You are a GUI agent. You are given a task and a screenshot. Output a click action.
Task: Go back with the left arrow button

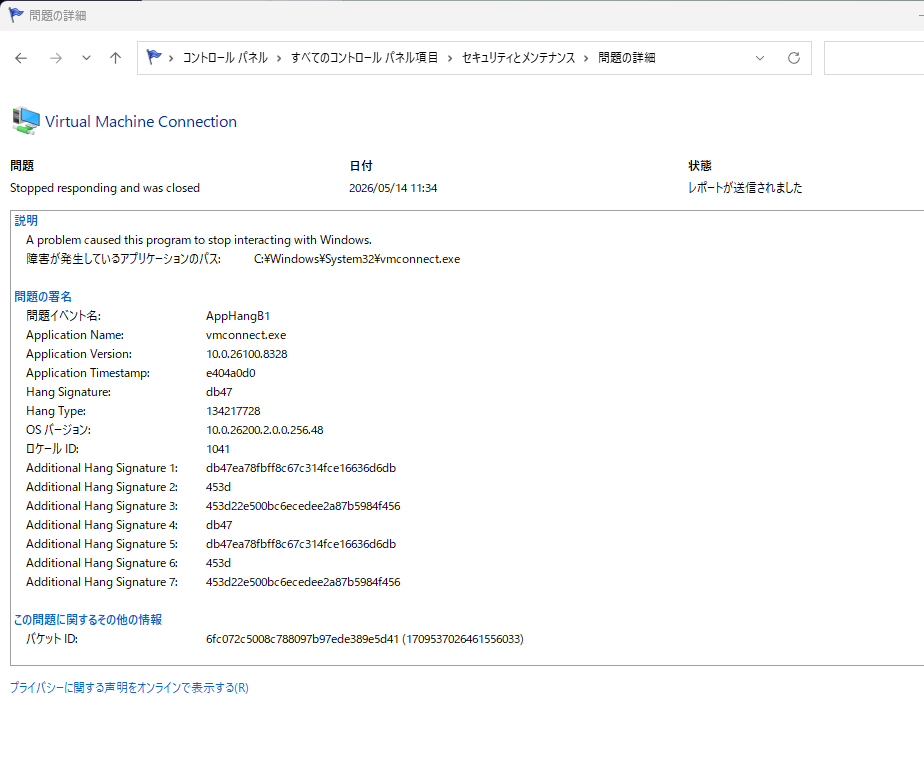pos(21,58)
